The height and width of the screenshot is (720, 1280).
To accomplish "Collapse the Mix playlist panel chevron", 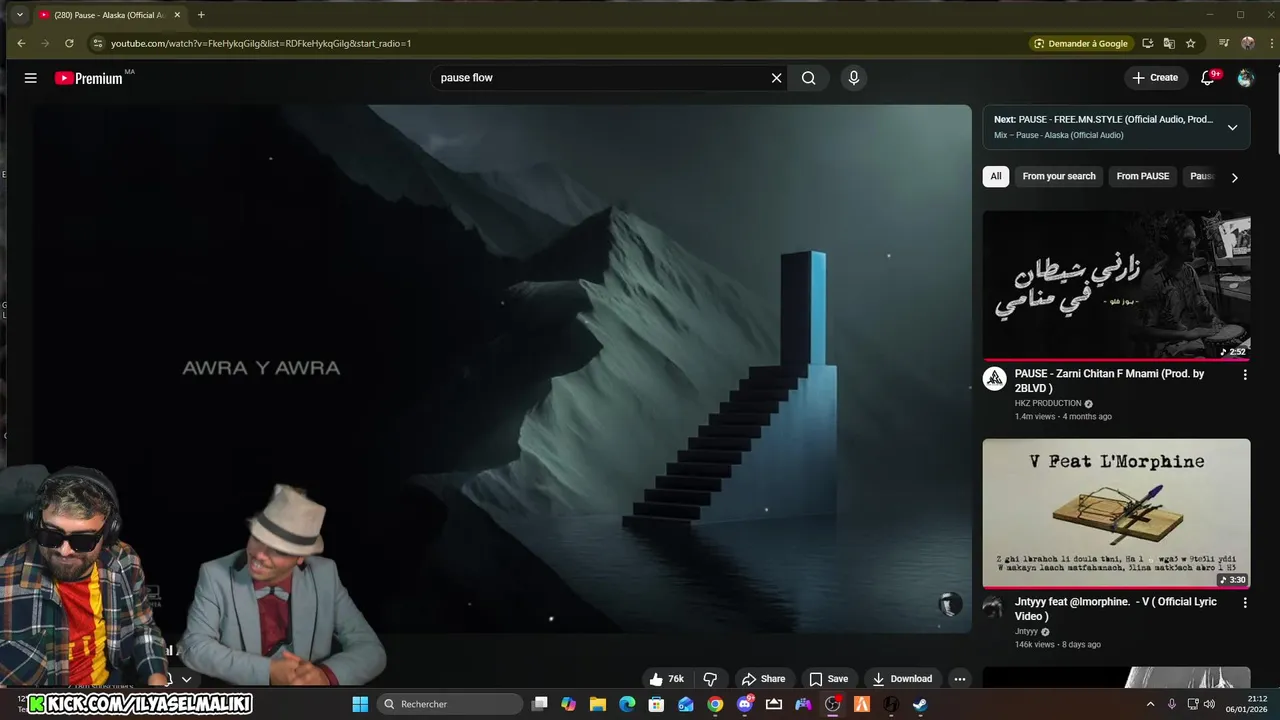I will (1232, 127).
